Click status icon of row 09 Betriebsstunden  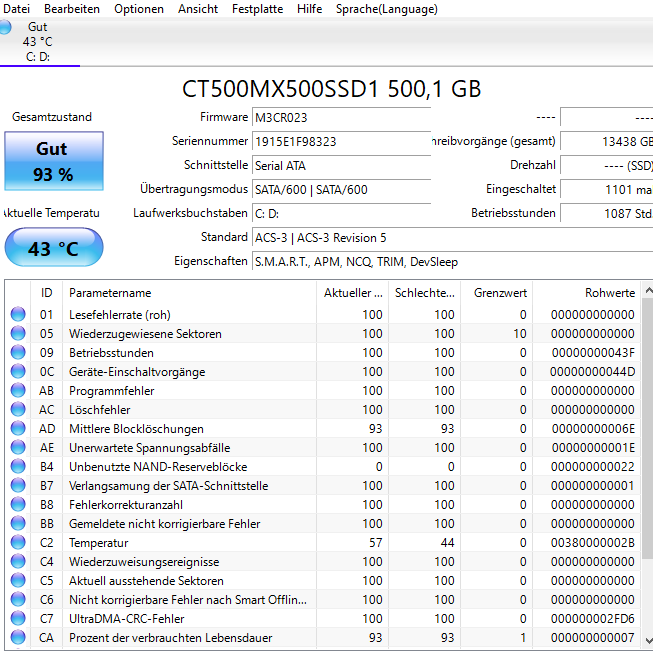click(18, 352)
